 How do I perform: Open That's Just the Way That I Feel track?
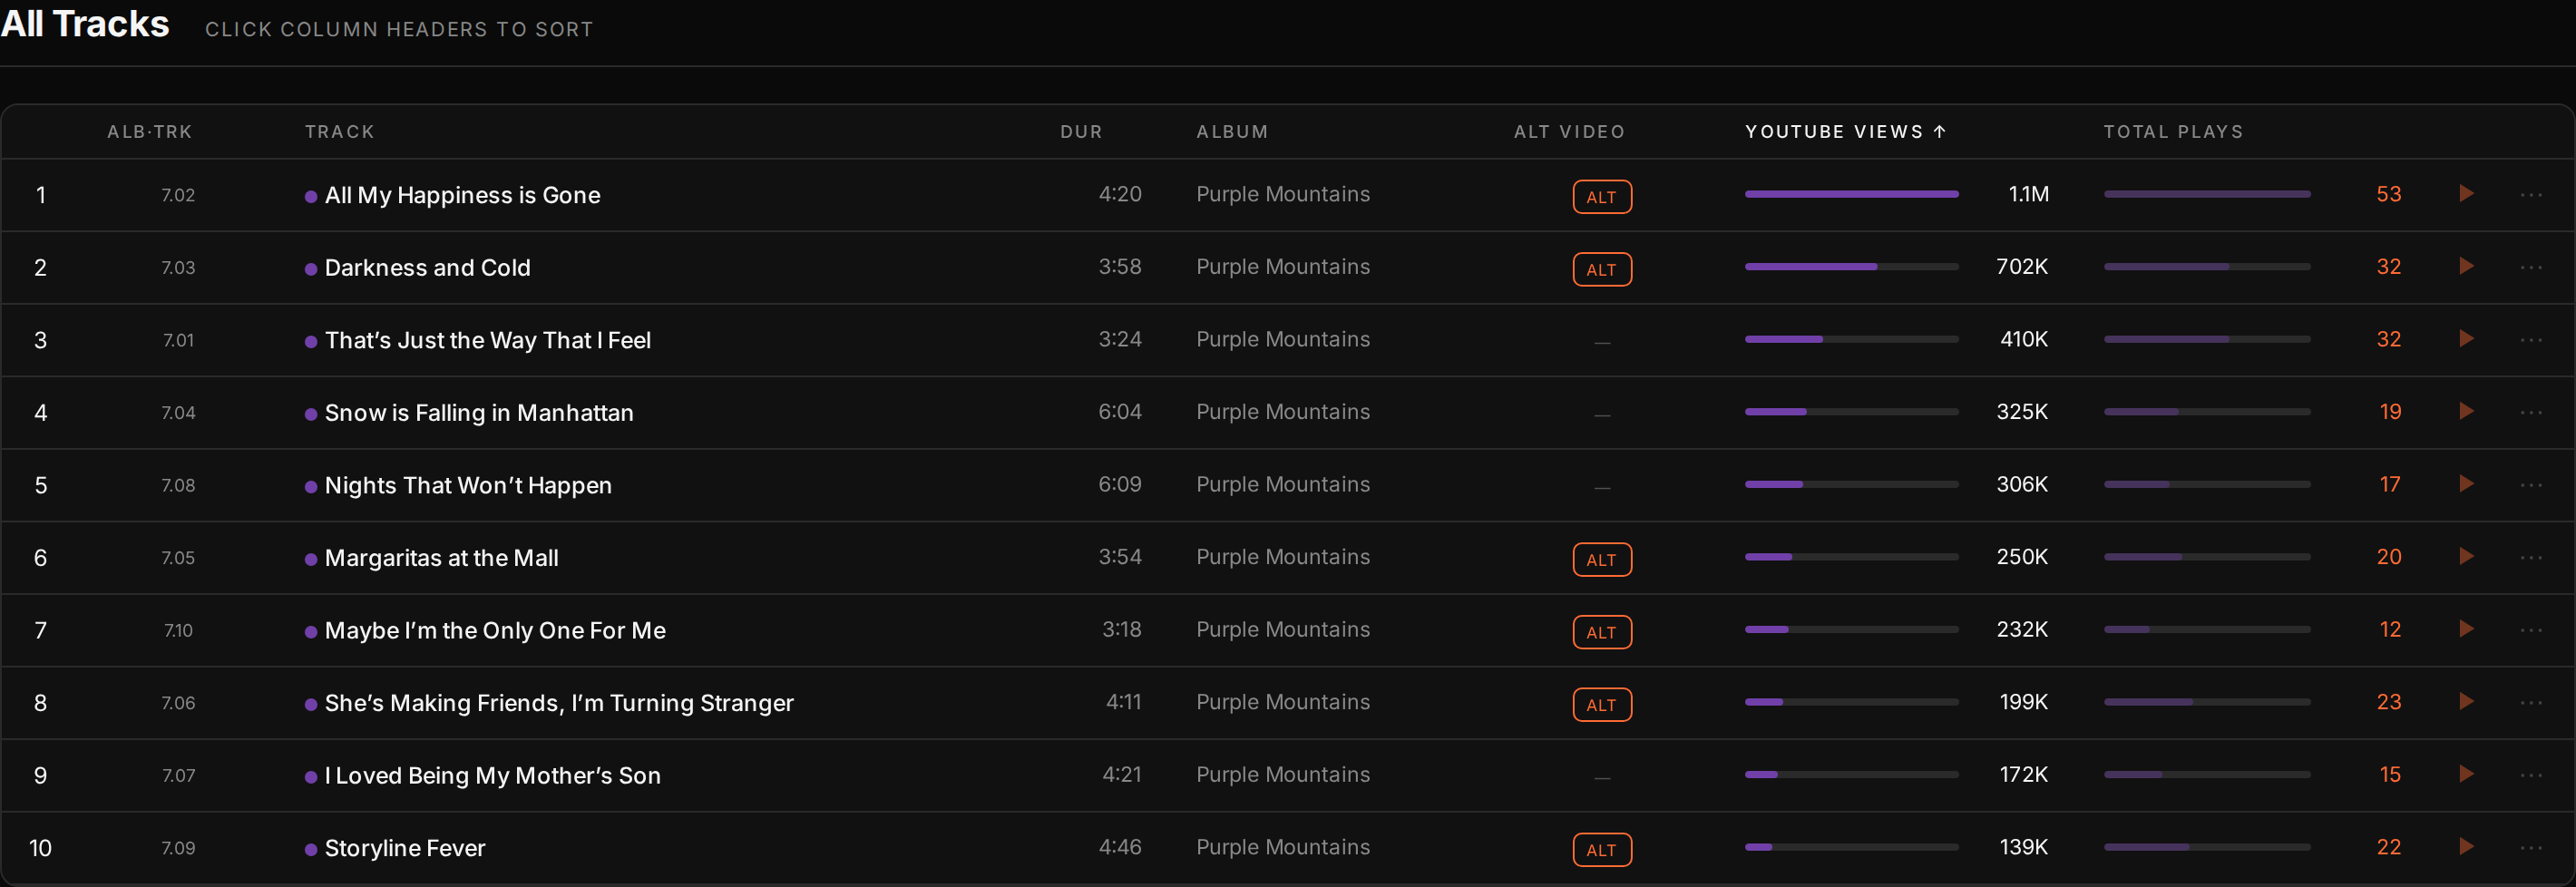[x=488, y=340]
